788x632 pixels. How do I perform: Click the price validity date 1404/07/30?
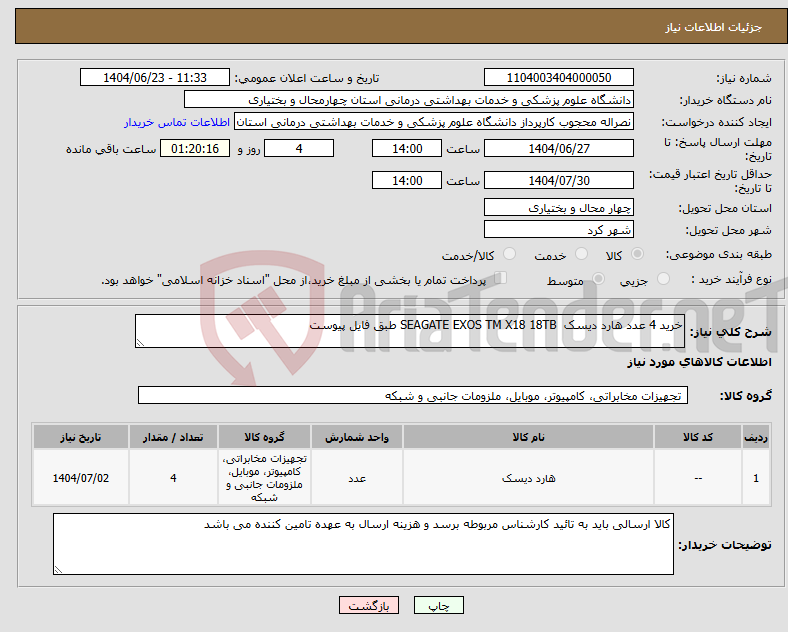click(559, 180)
